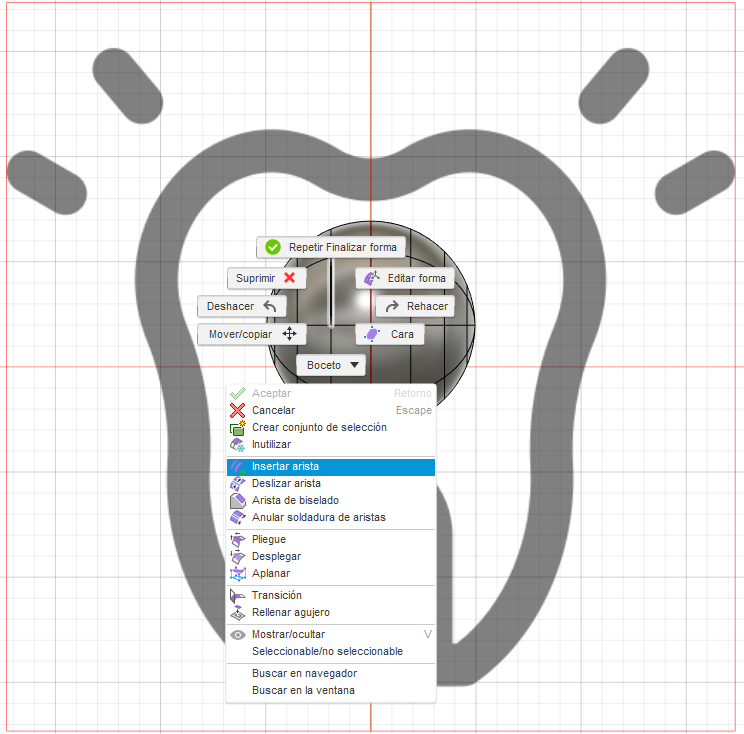Select Aplanar from the menu

[331, 574]
